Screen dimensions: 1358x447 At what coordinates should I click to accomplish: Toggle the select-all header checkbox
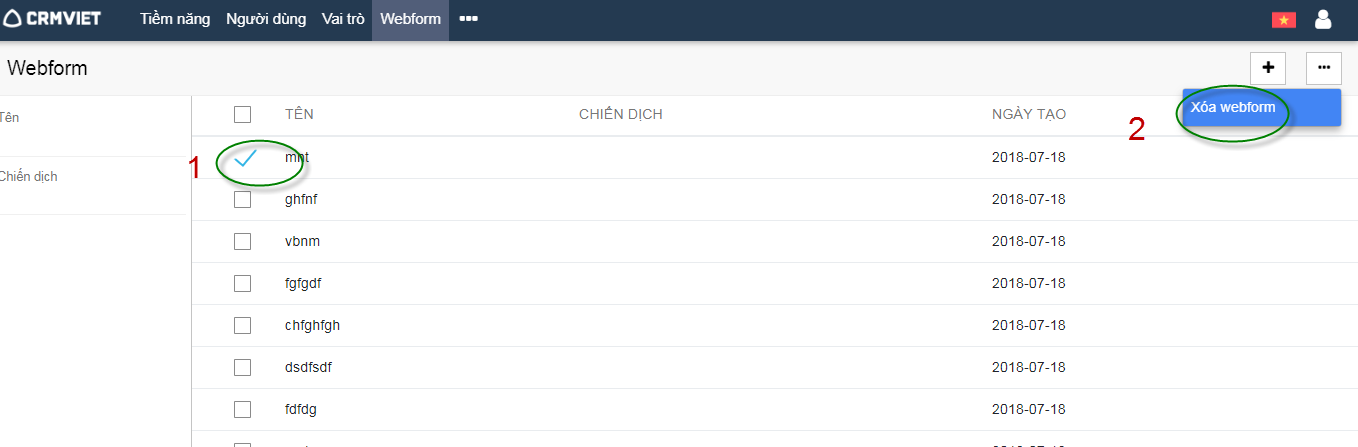pyautogui.click(x=242, y=114)
